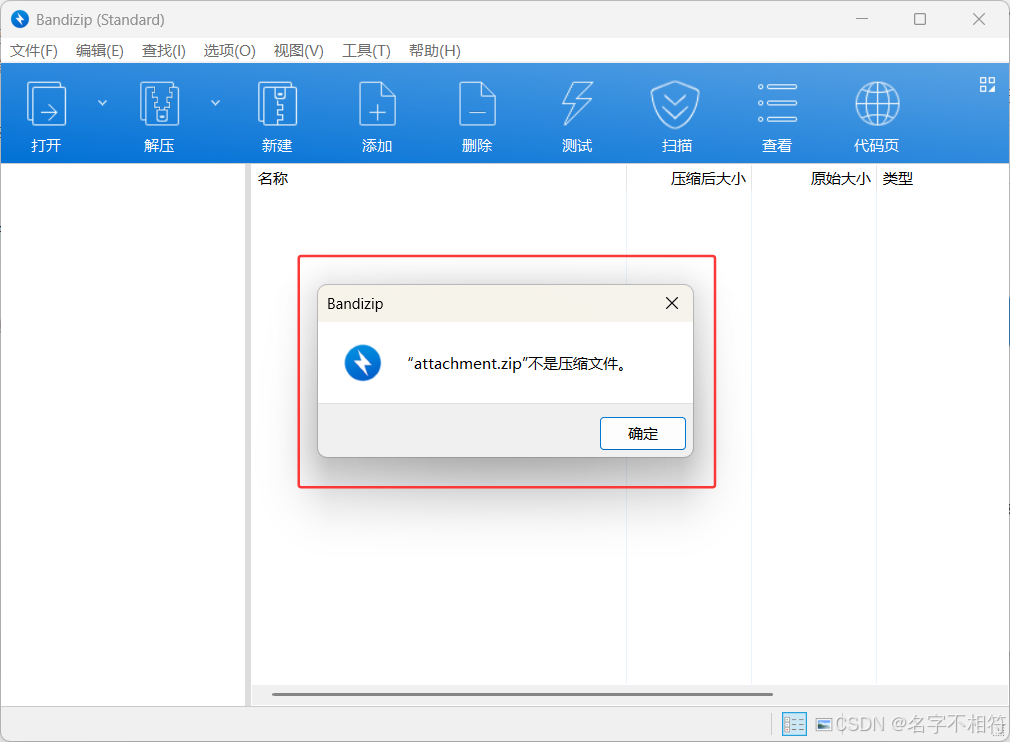
Task: Click 确定 in the Bandizip dialog
Action: tap(642, 433)
